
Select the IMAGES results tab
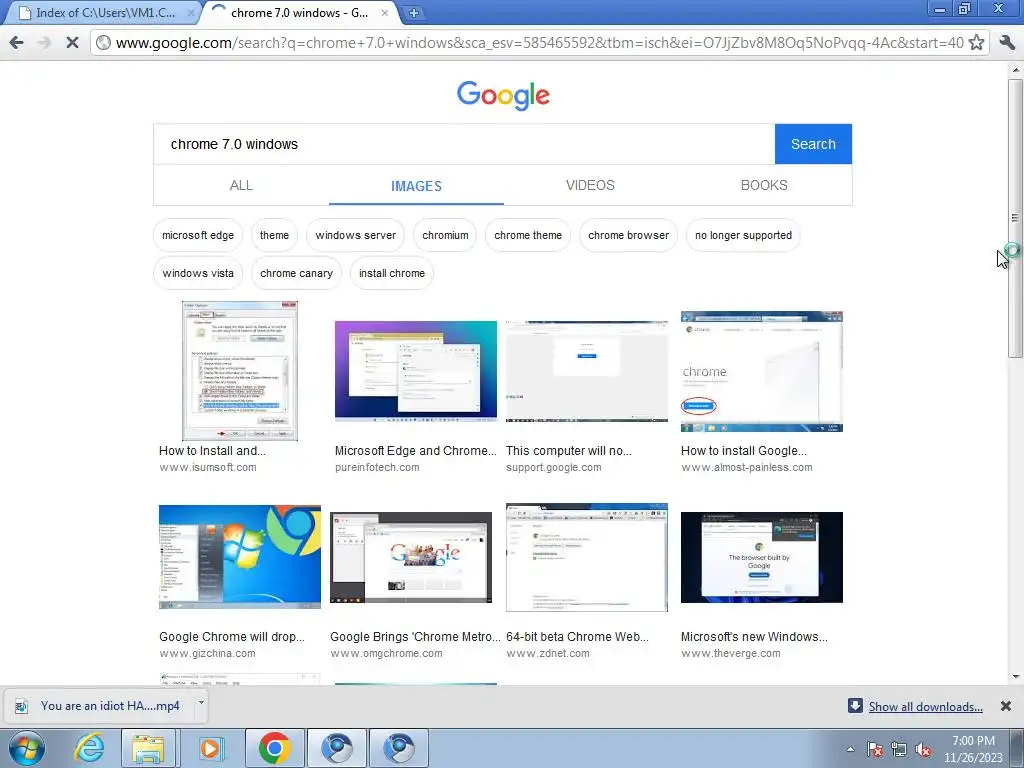[416, 186]
